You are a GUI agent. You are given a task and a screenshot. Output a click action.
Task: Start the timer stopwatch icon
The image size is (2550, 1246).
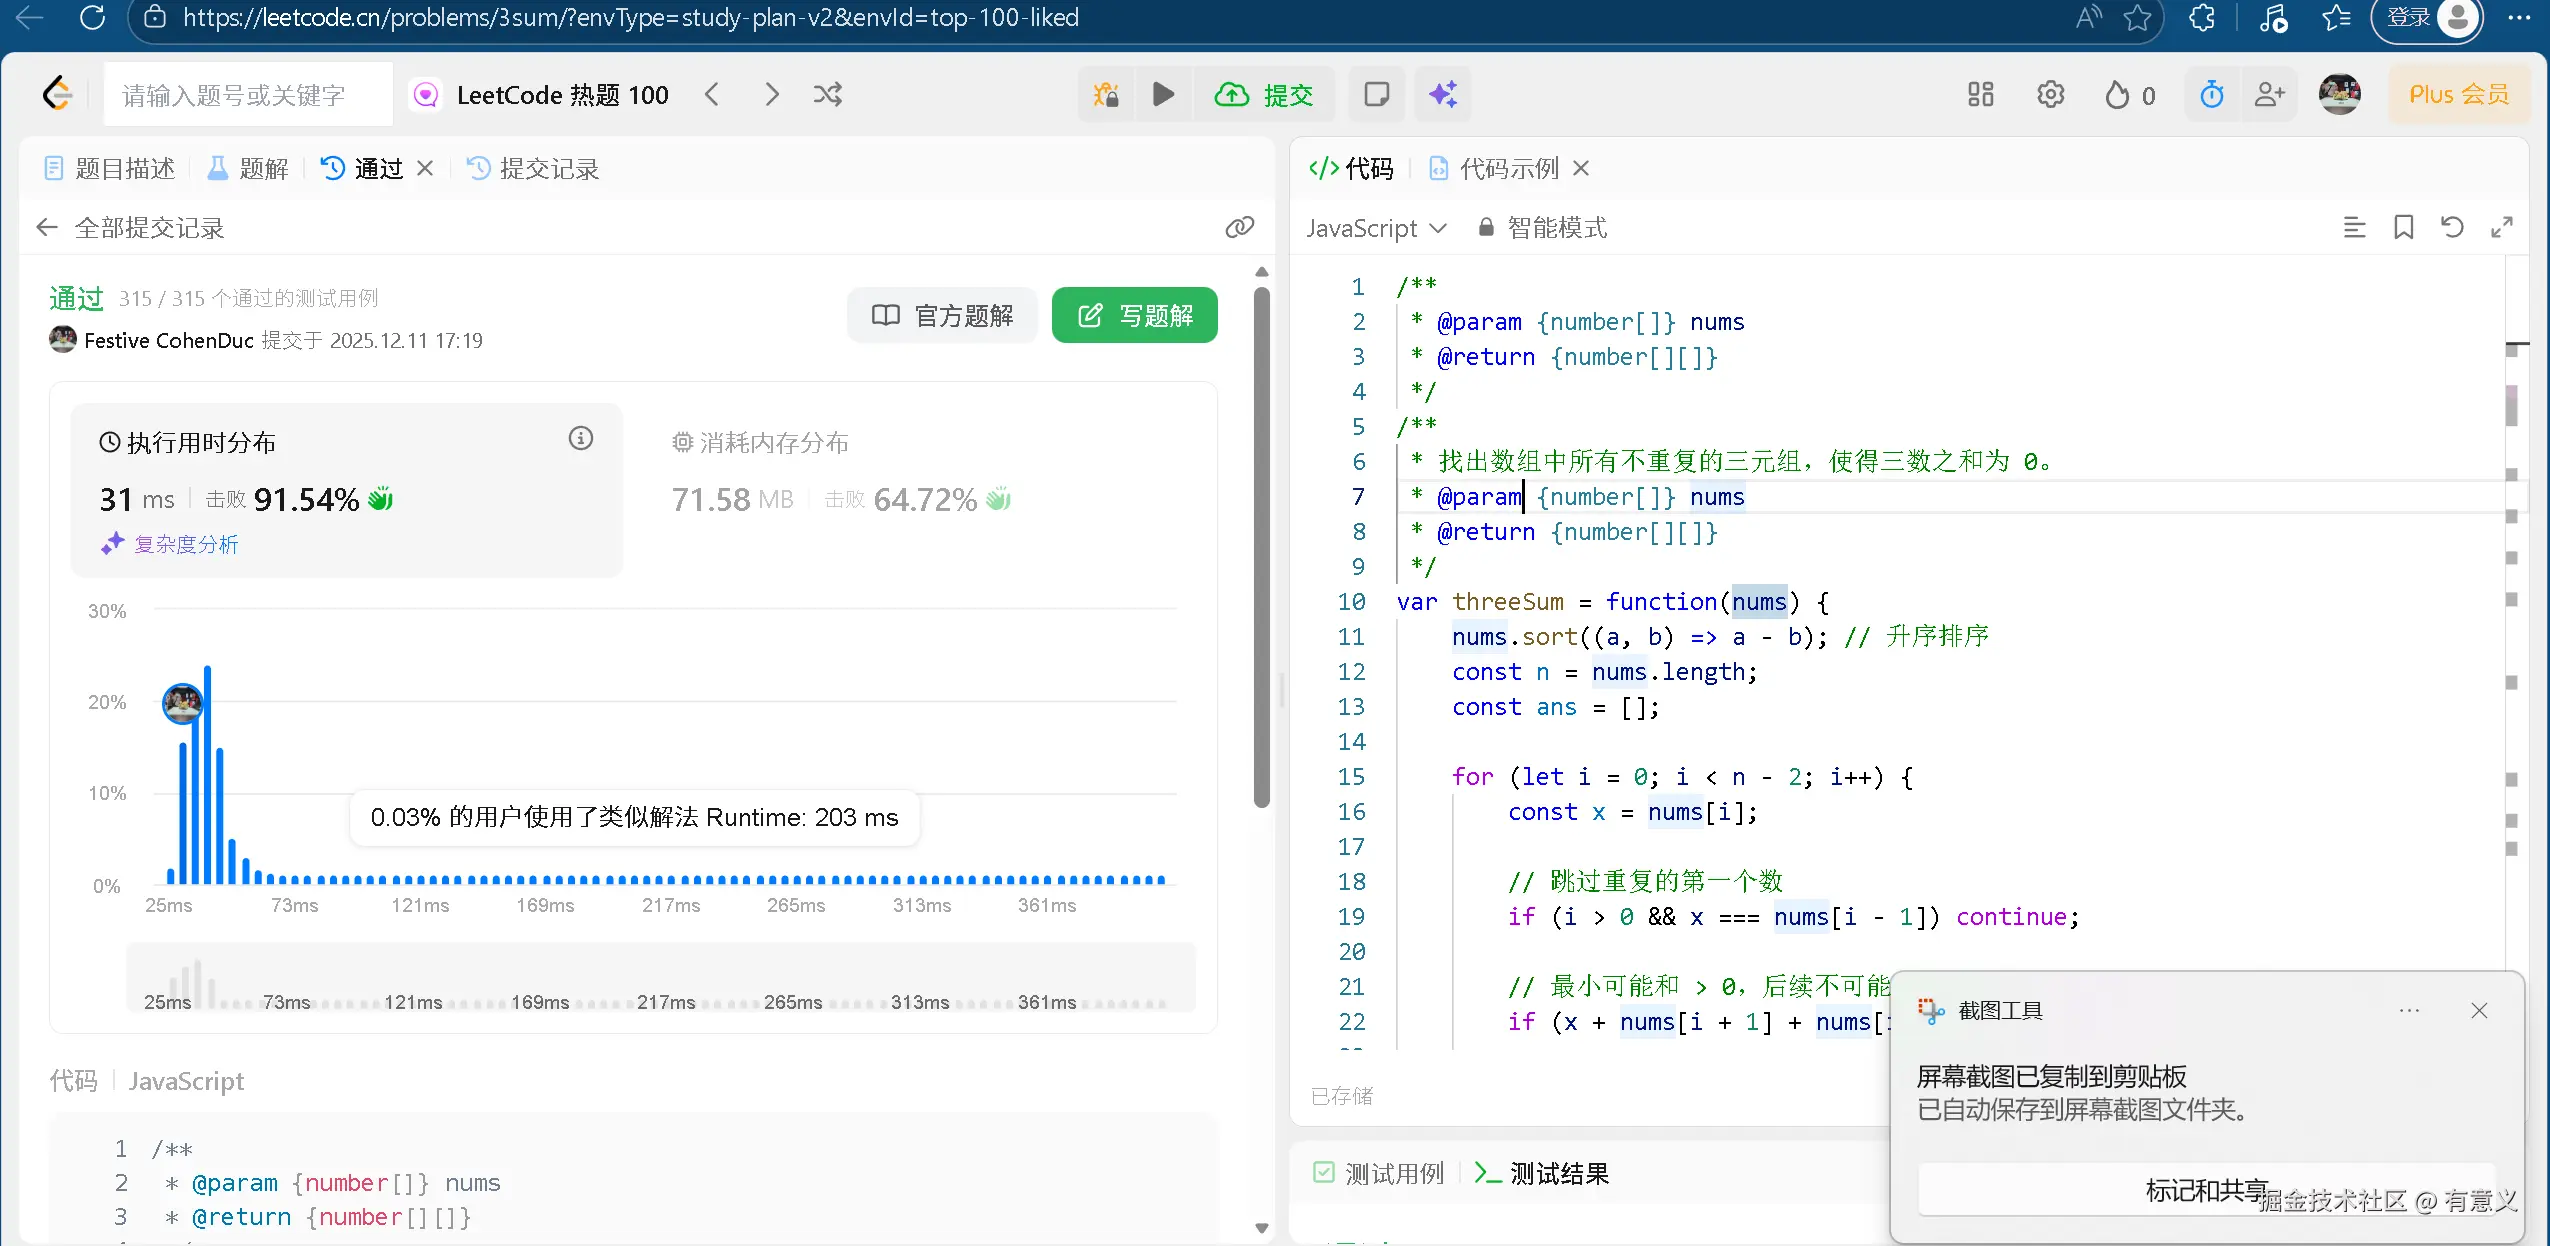point(2212,94)
